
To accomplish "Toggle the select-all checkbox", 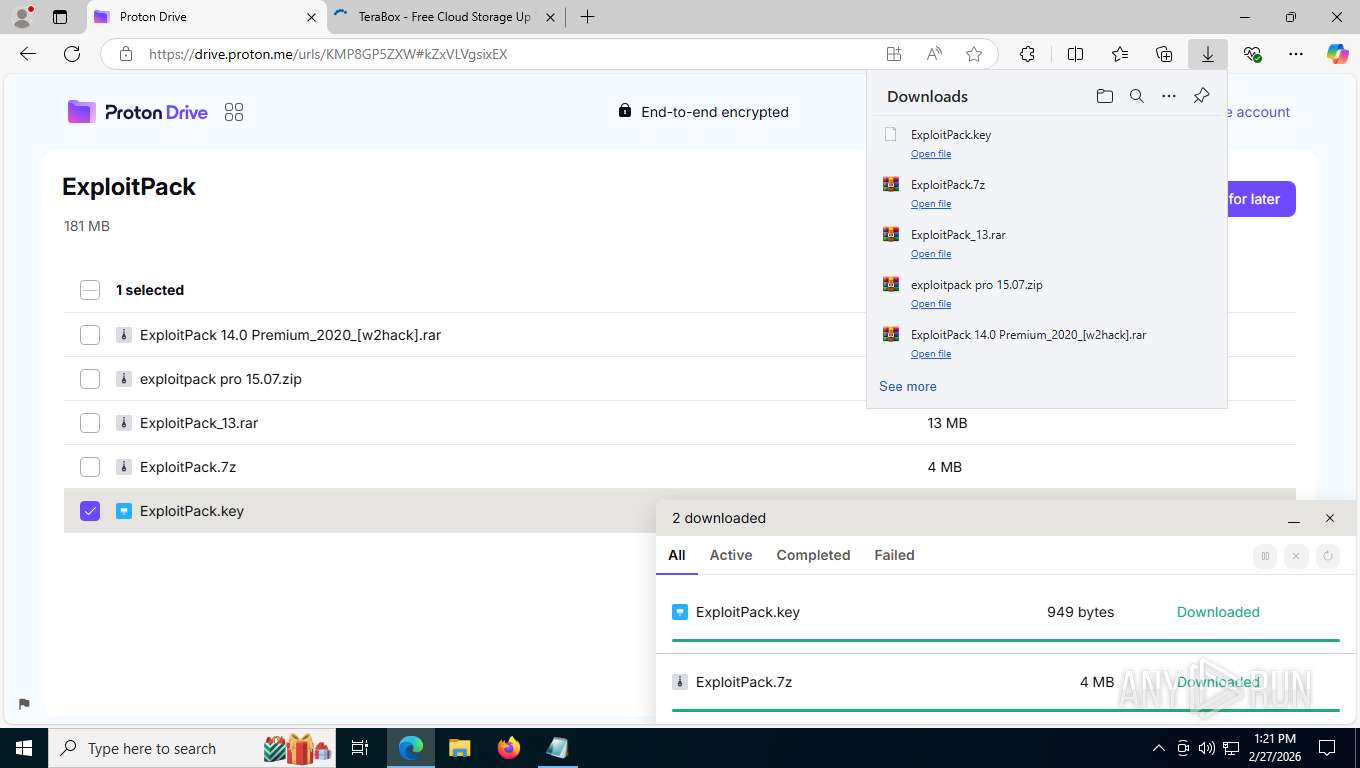I will point(90,290).
